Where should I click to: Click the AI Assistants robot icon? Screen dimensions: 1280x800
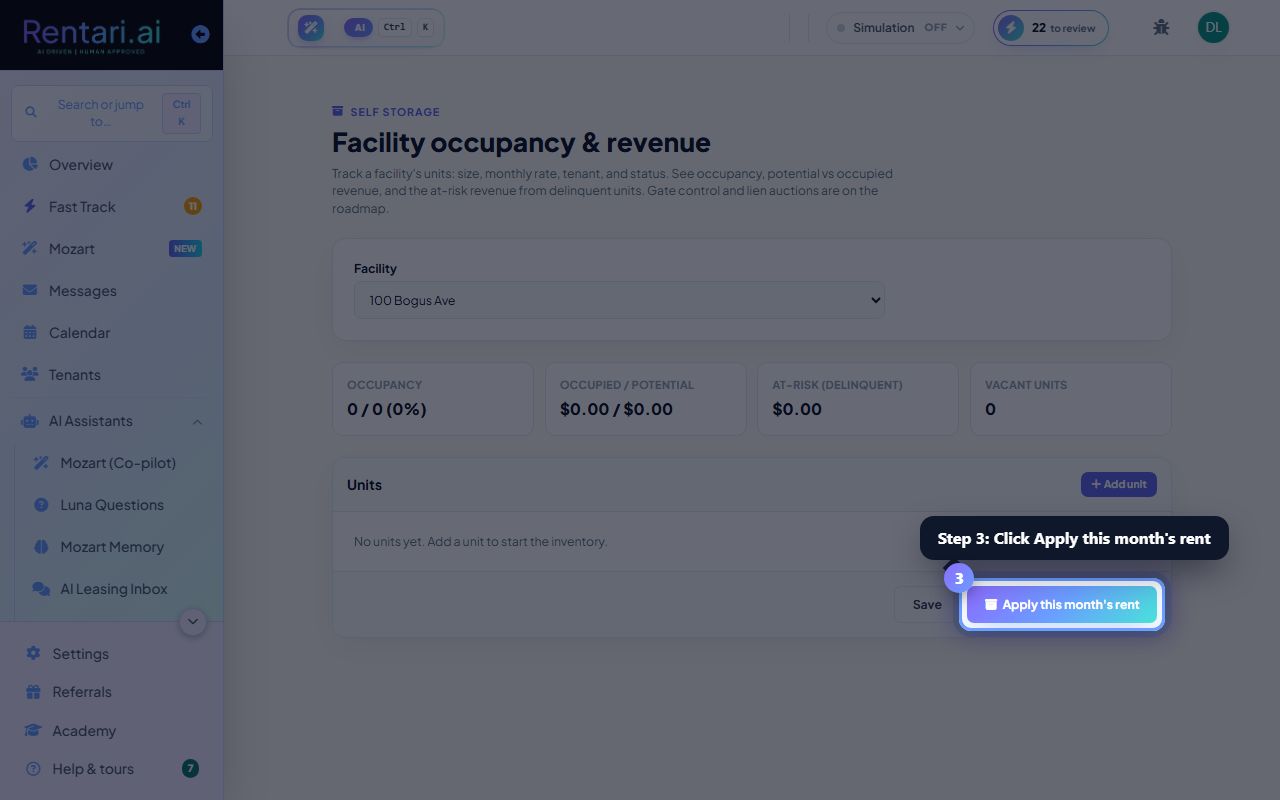pyautogui.click(x=30, y=421)
